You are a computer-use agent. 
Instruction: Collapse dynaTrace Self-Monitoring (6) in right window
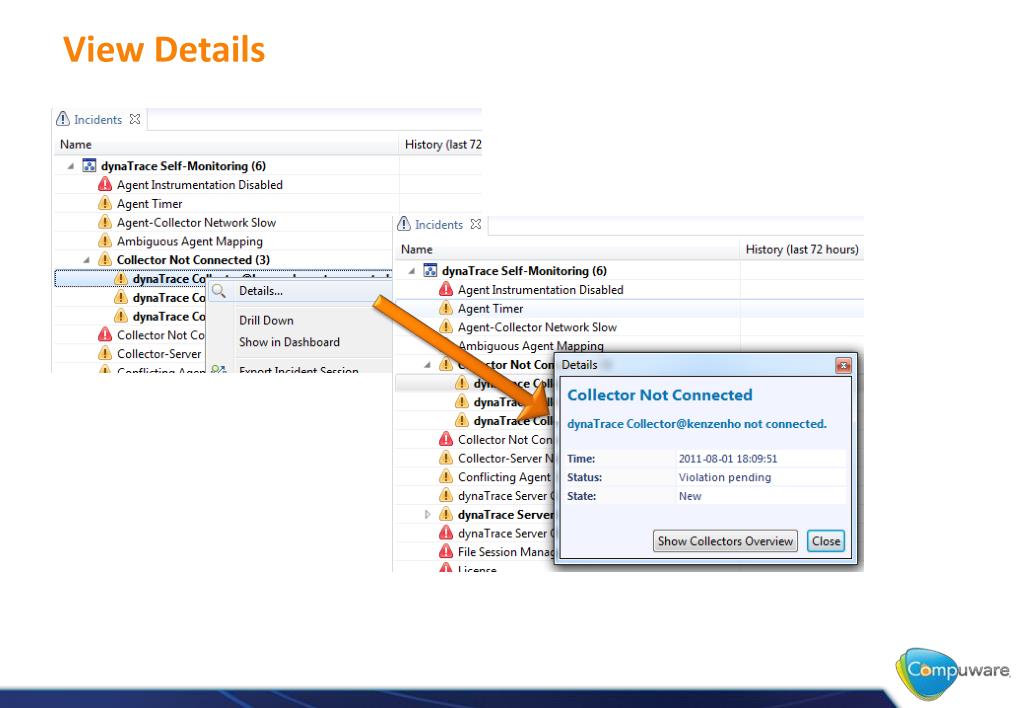412,271
